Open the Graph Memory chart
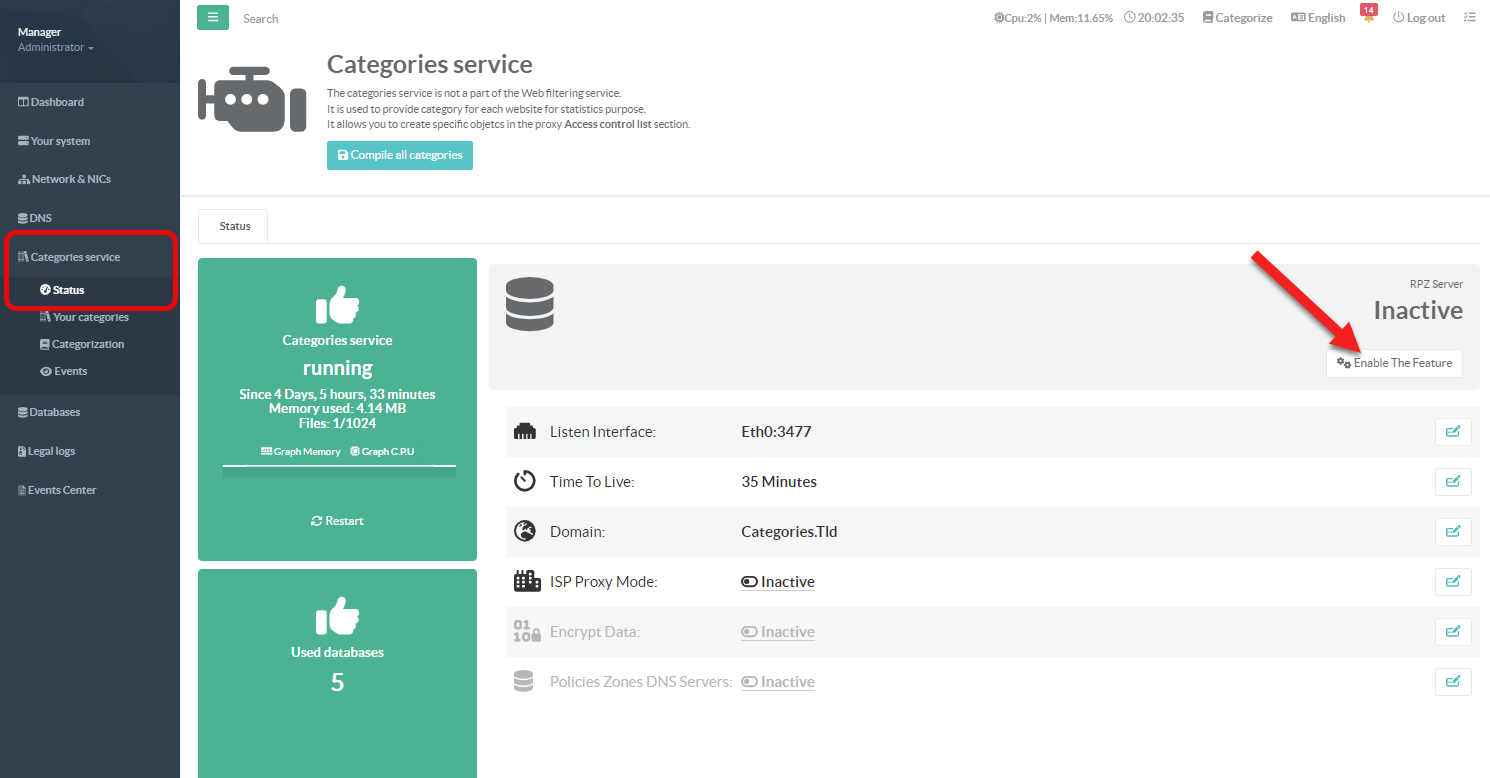Image resolution: width=1490 pixels, height=778 pixels. tap(301, 452)
